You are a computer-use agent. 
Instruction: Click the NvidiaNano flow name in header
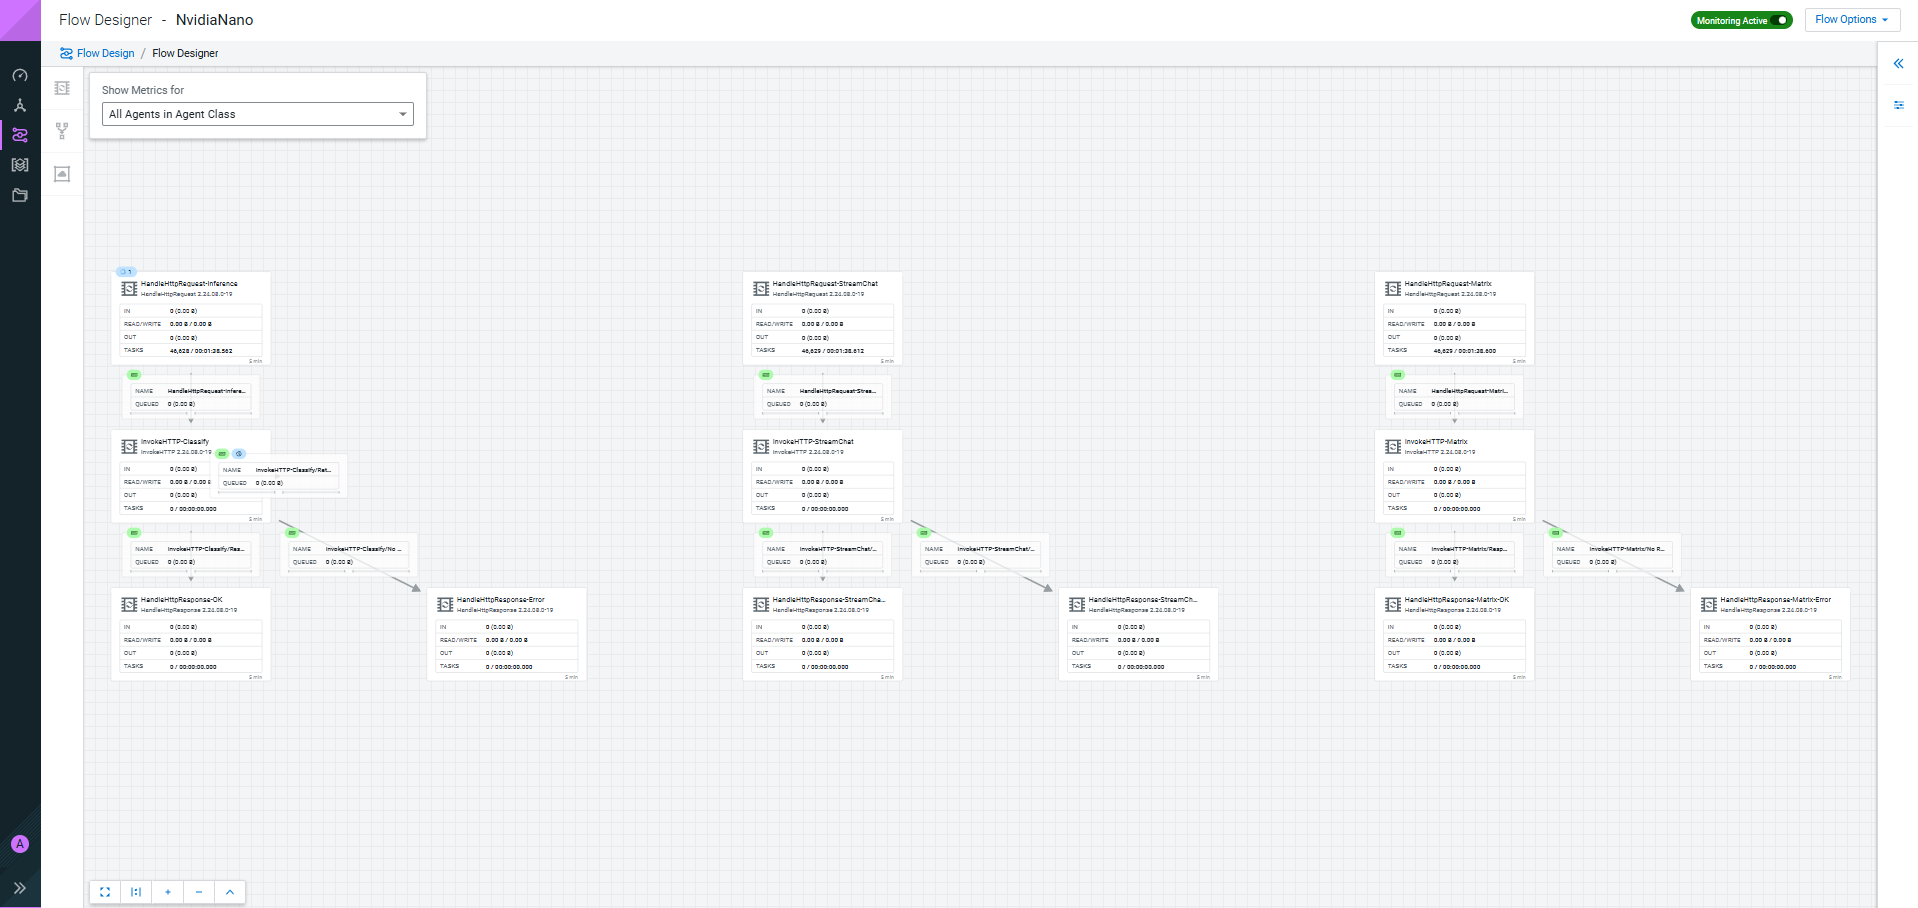pyautogui.click(x=214, y=20)
